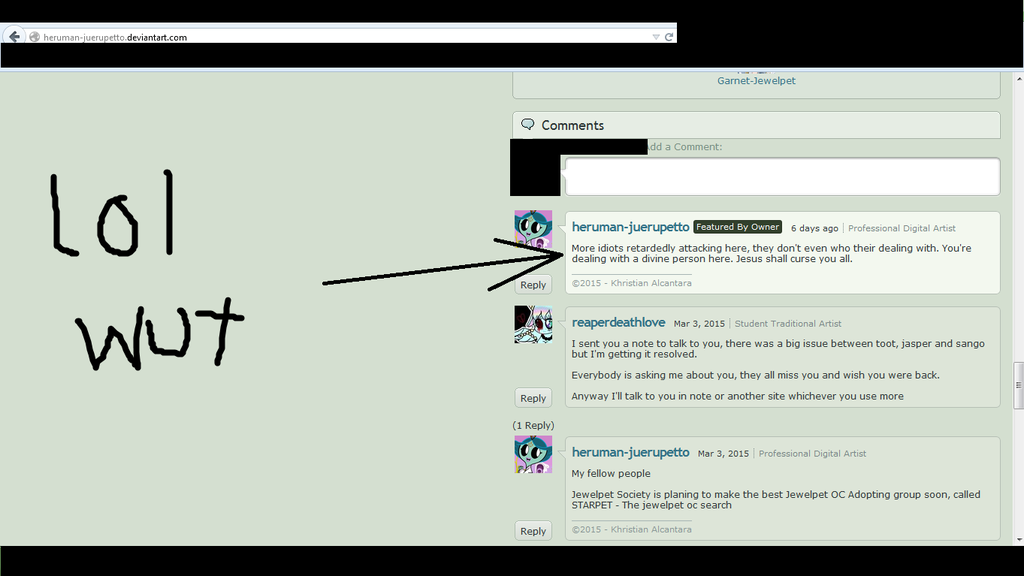Screen dimensions: 1024x576
Task: Expand the (1 Reply) thread link
Action: coord(533,425)
